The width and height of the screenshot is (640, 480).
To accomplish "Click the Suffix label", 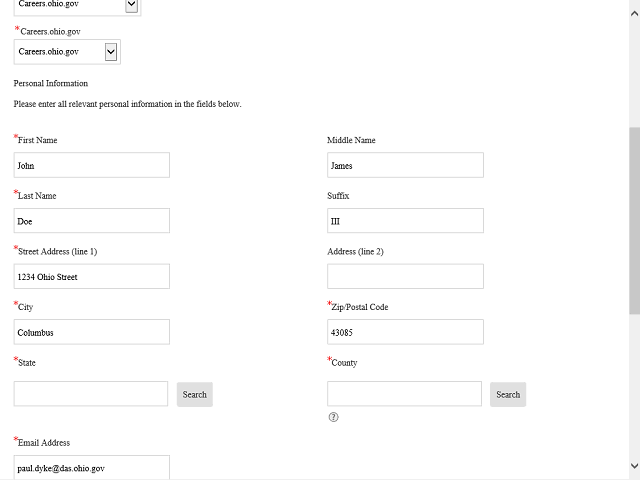I will pos(338,196).
